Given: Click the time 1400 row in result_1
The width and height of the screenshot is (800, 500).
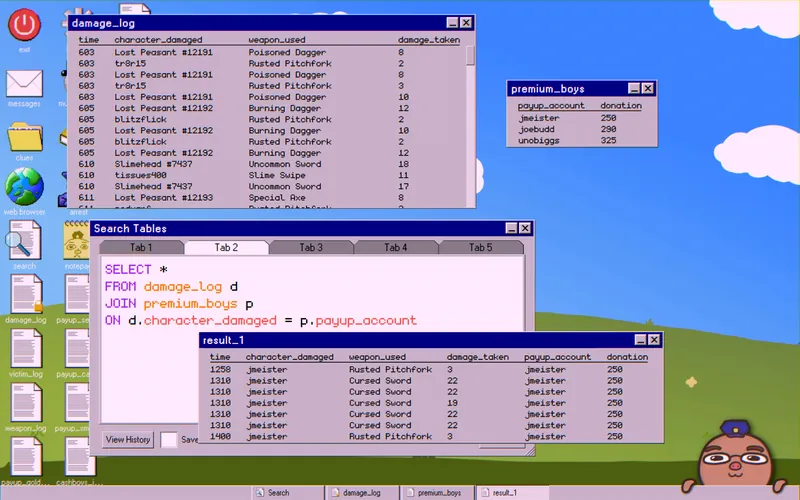Looking at the screenshot, I should (x=429, y=437).
